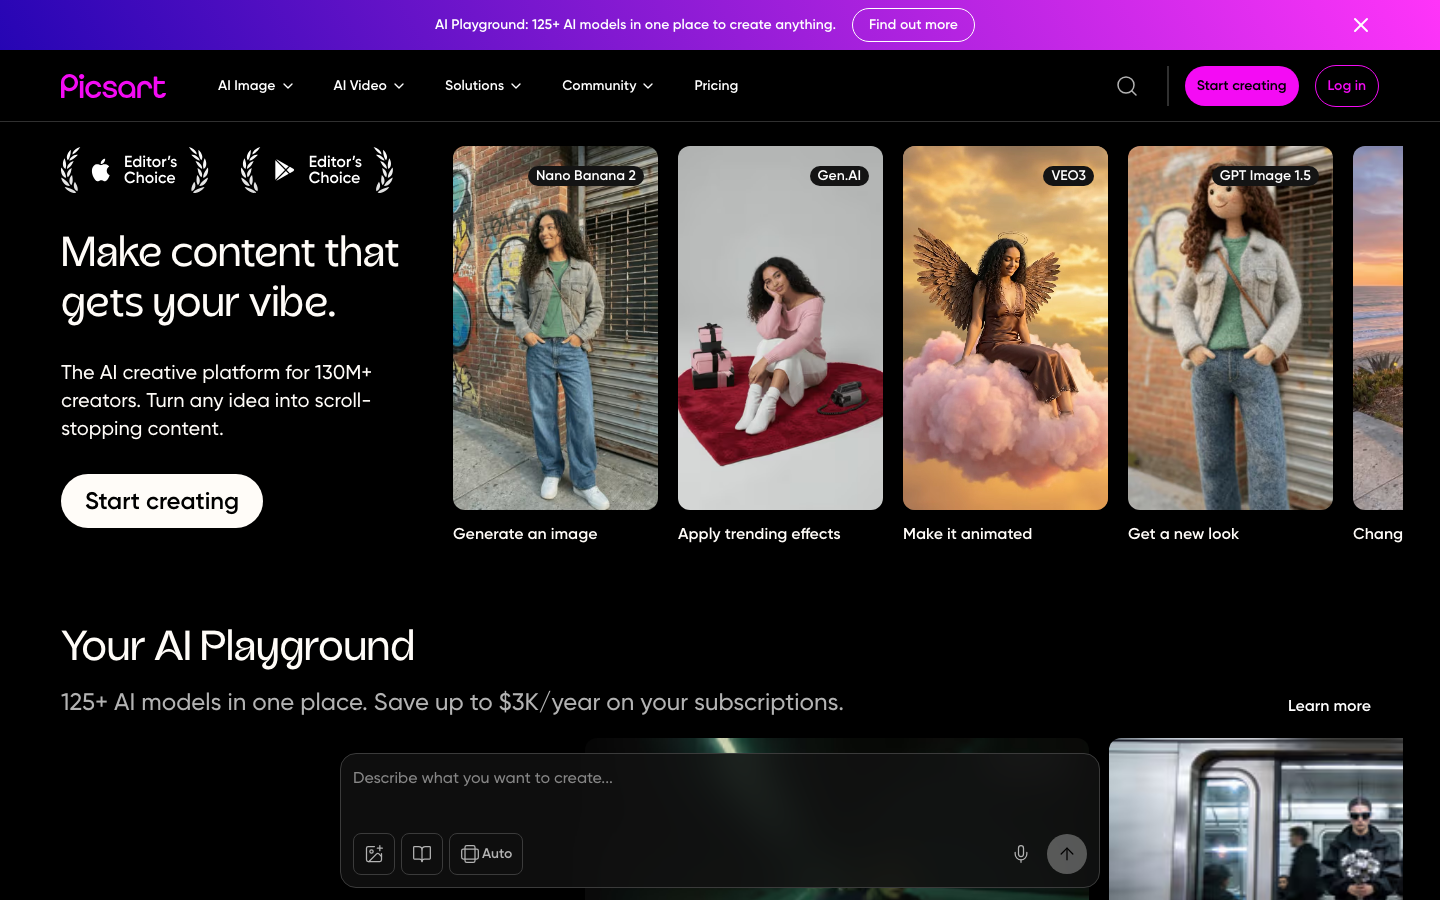Click the Gen.AI trending effects thumbnail

[x=780, y=328]
